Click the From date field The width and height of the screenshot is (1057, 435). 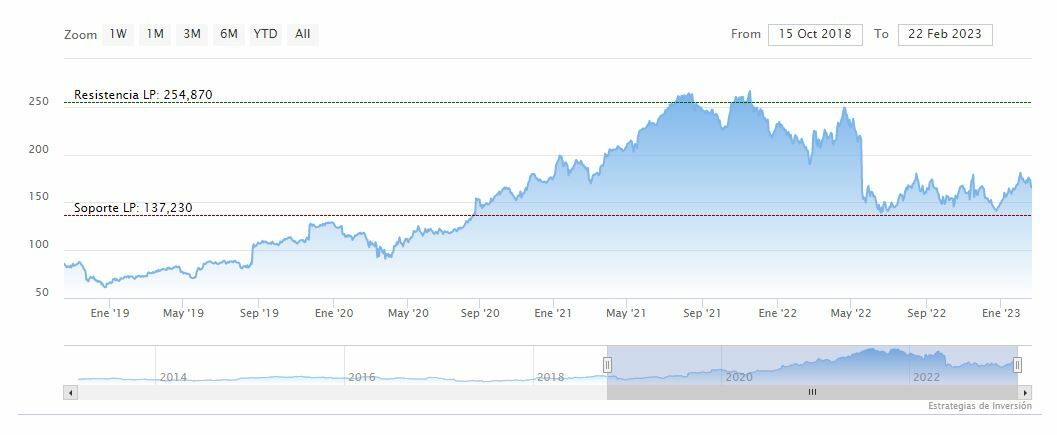815,34
